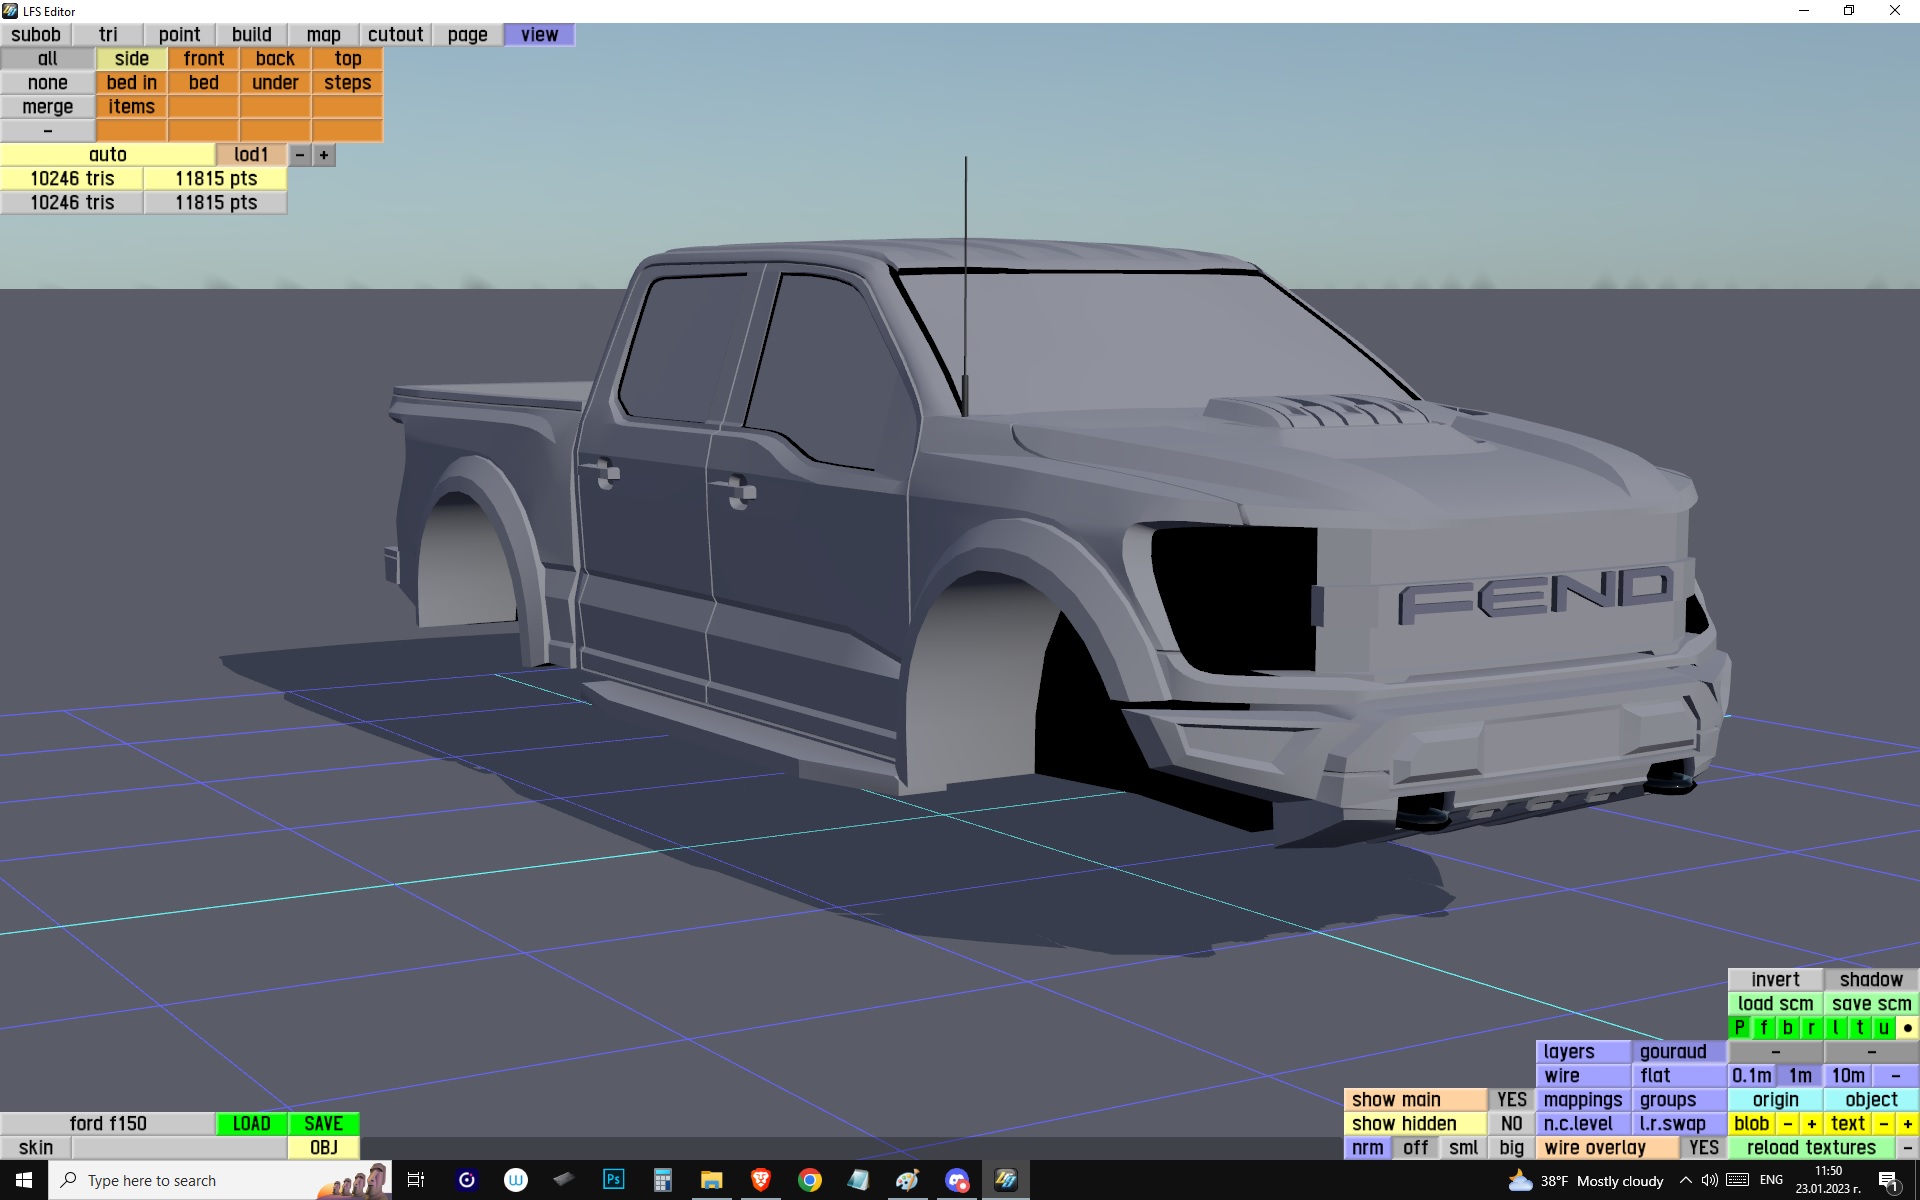
Task: Increase LOD with the plus button
Action: [324, 155]
